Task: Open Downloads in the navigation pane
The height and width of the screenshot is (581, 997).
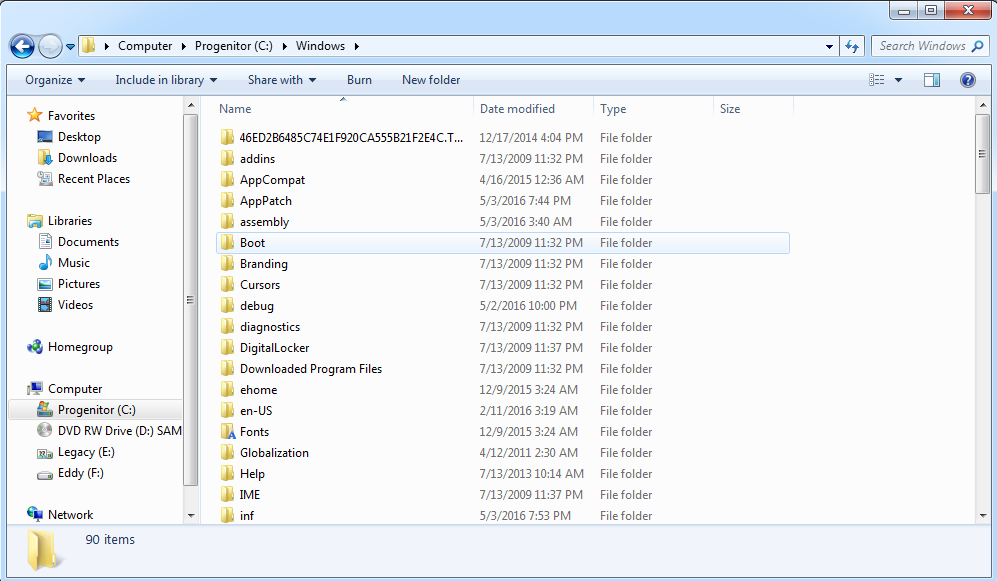Action: tap(87, 158)
